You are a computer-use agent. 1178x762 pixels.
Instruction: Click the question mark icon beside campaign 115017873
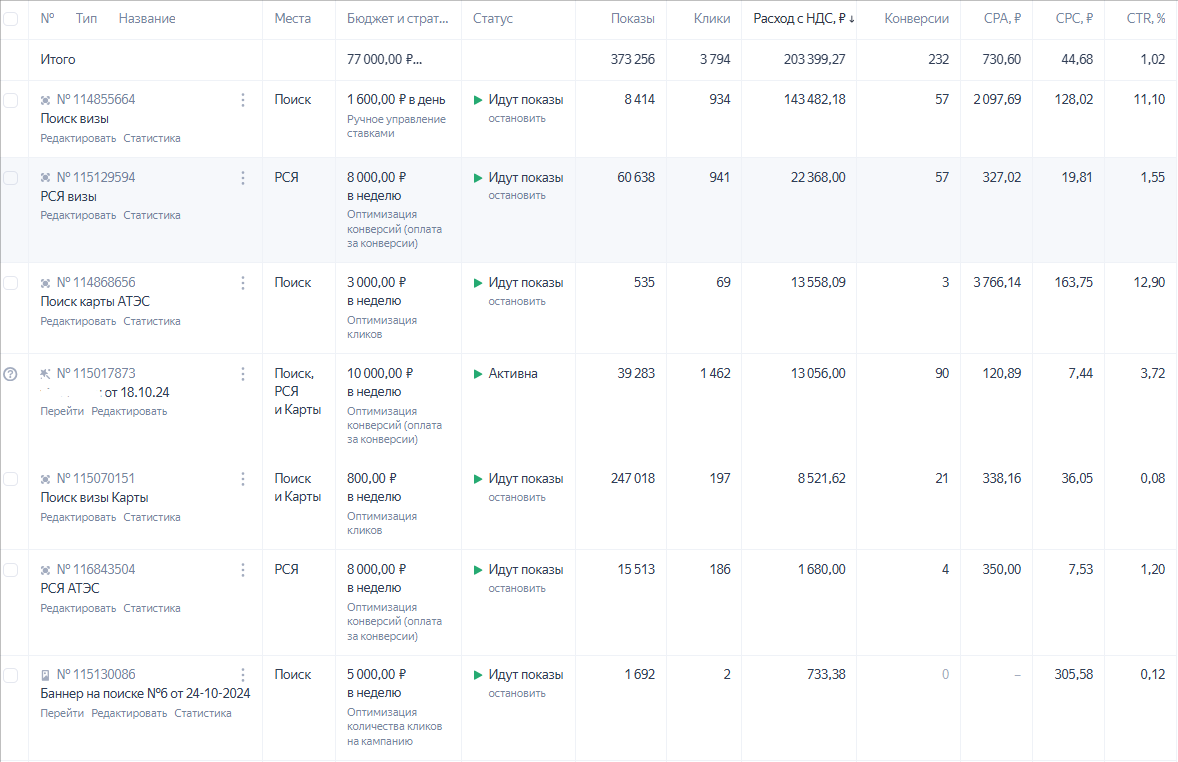pyautogui.click(x=11, y=374)
